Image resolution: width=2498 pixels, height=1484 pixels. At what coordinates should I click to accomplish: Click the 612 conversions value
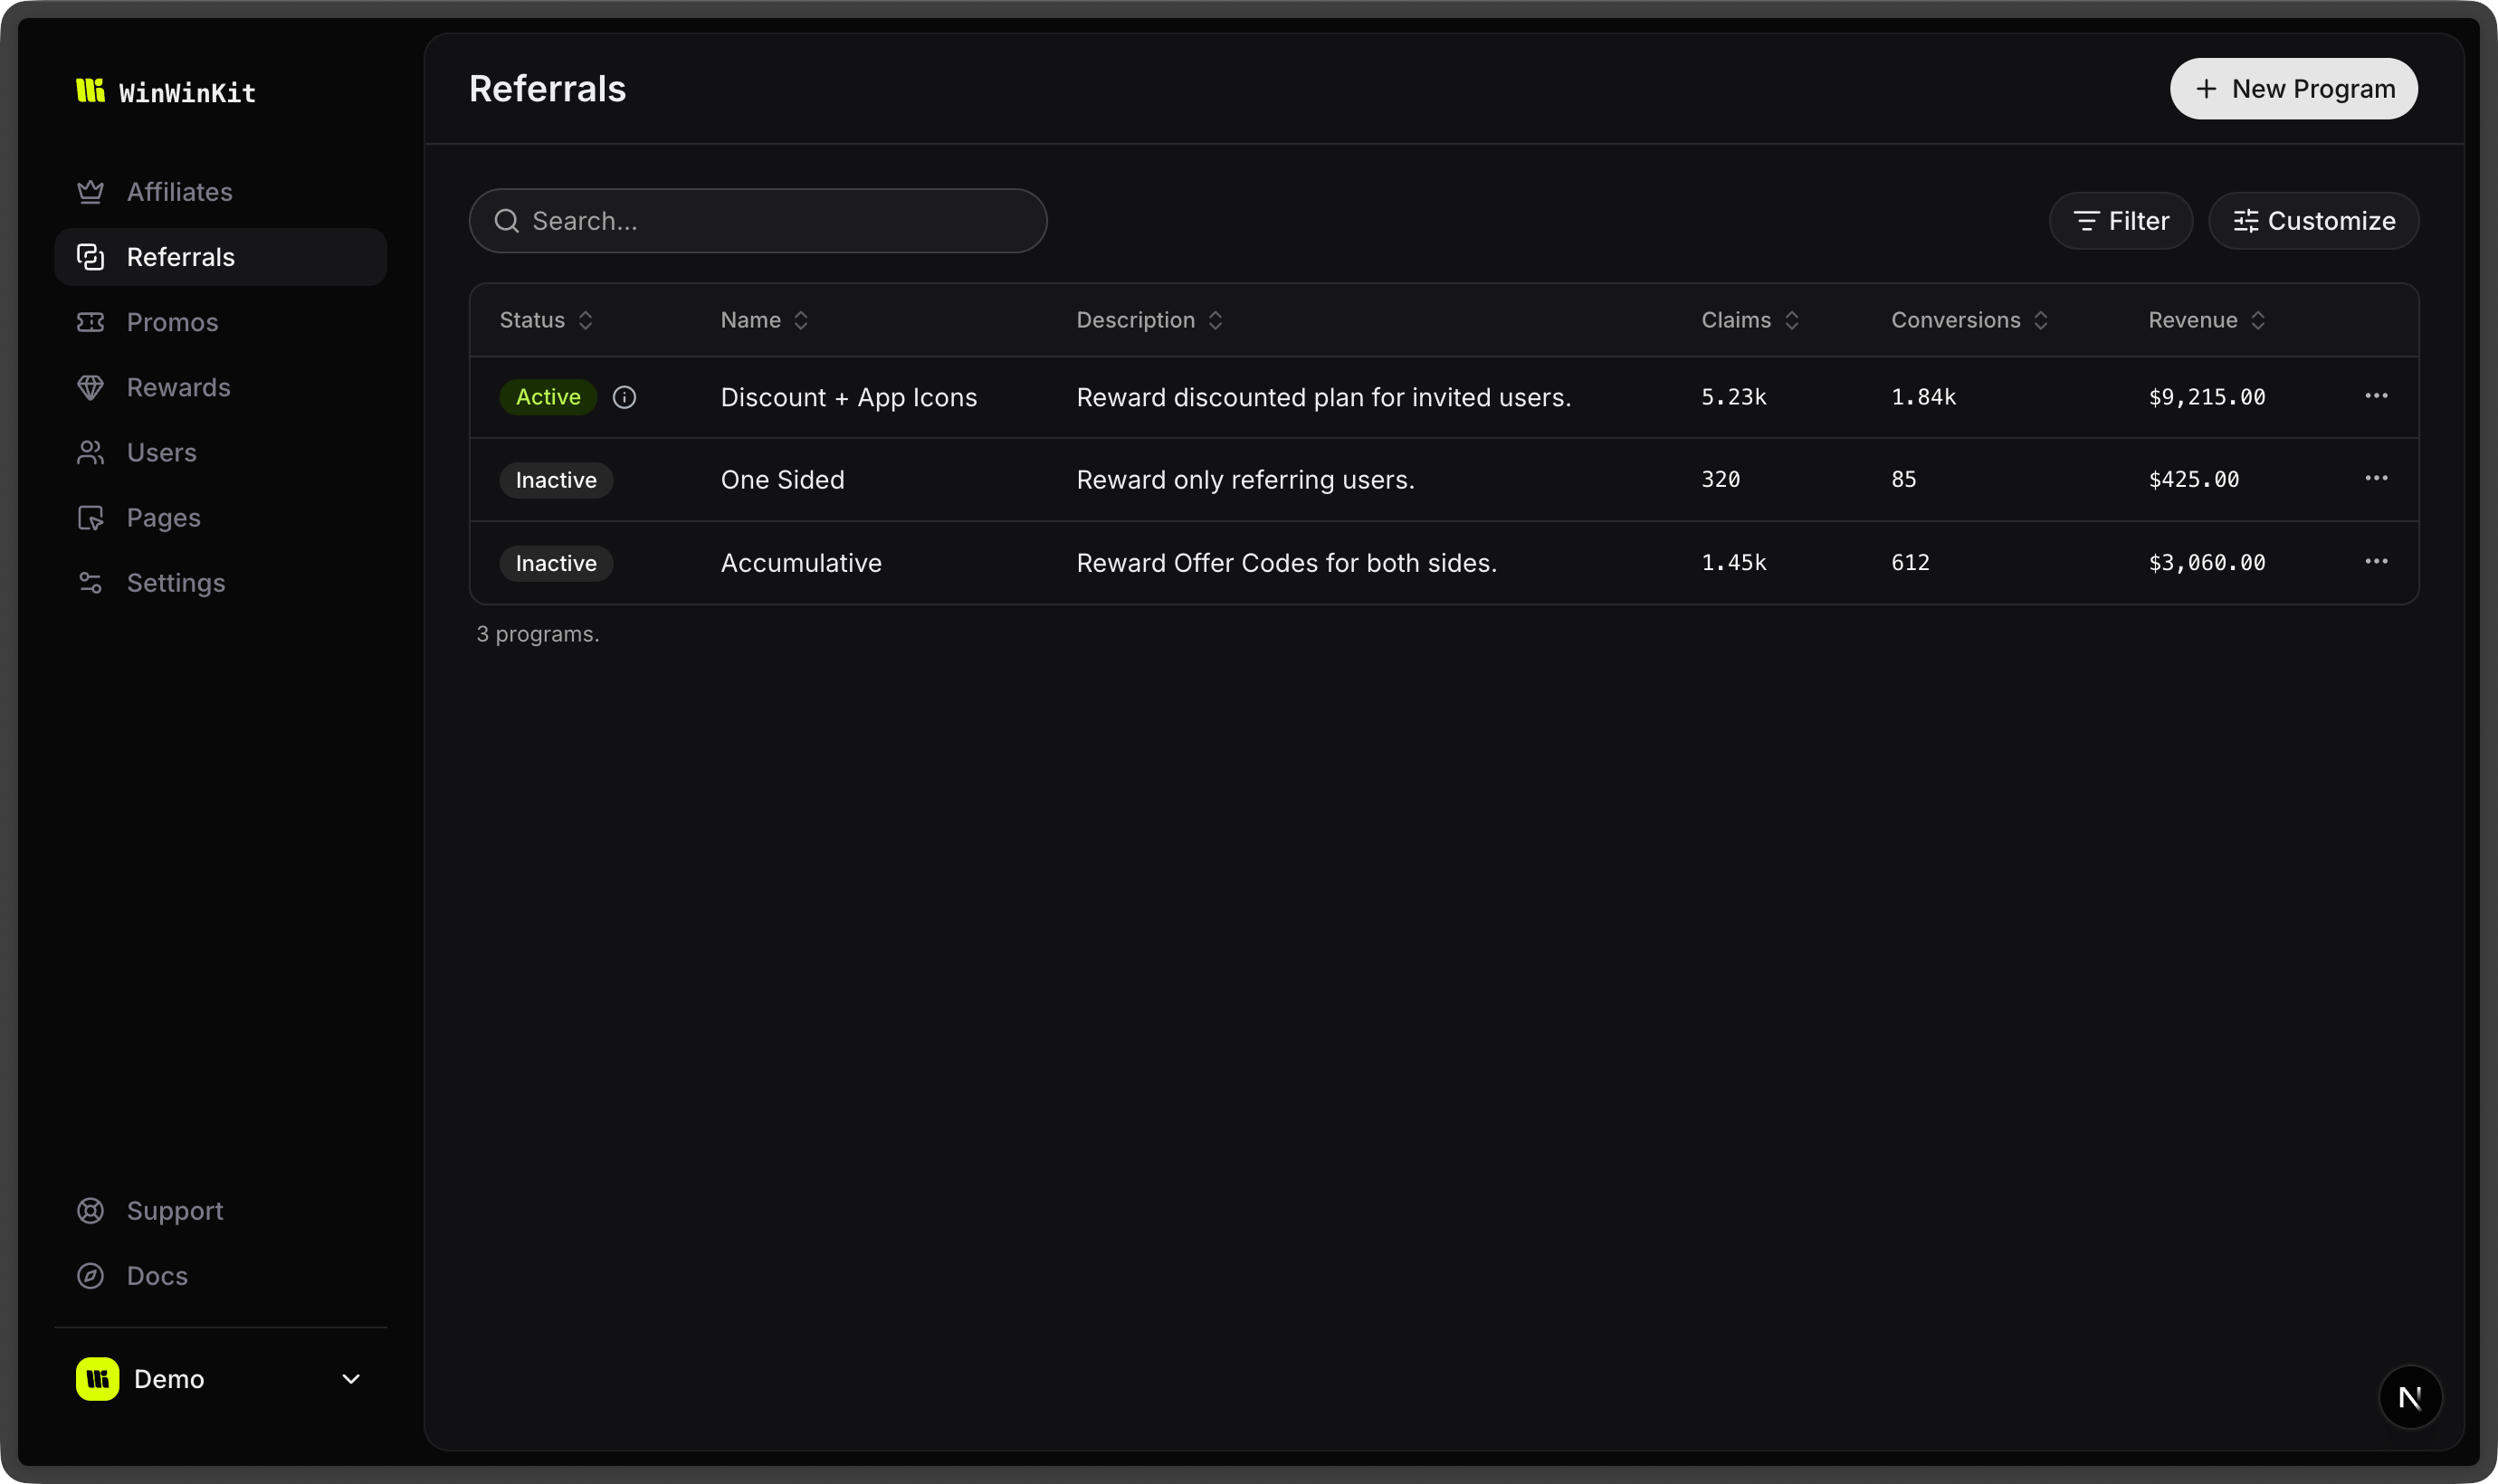1910,562
